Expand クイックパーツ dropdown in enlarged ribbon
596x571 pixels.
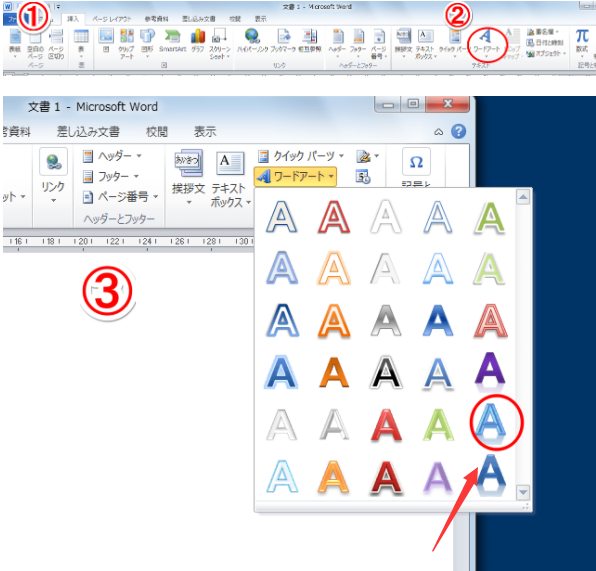341,156
